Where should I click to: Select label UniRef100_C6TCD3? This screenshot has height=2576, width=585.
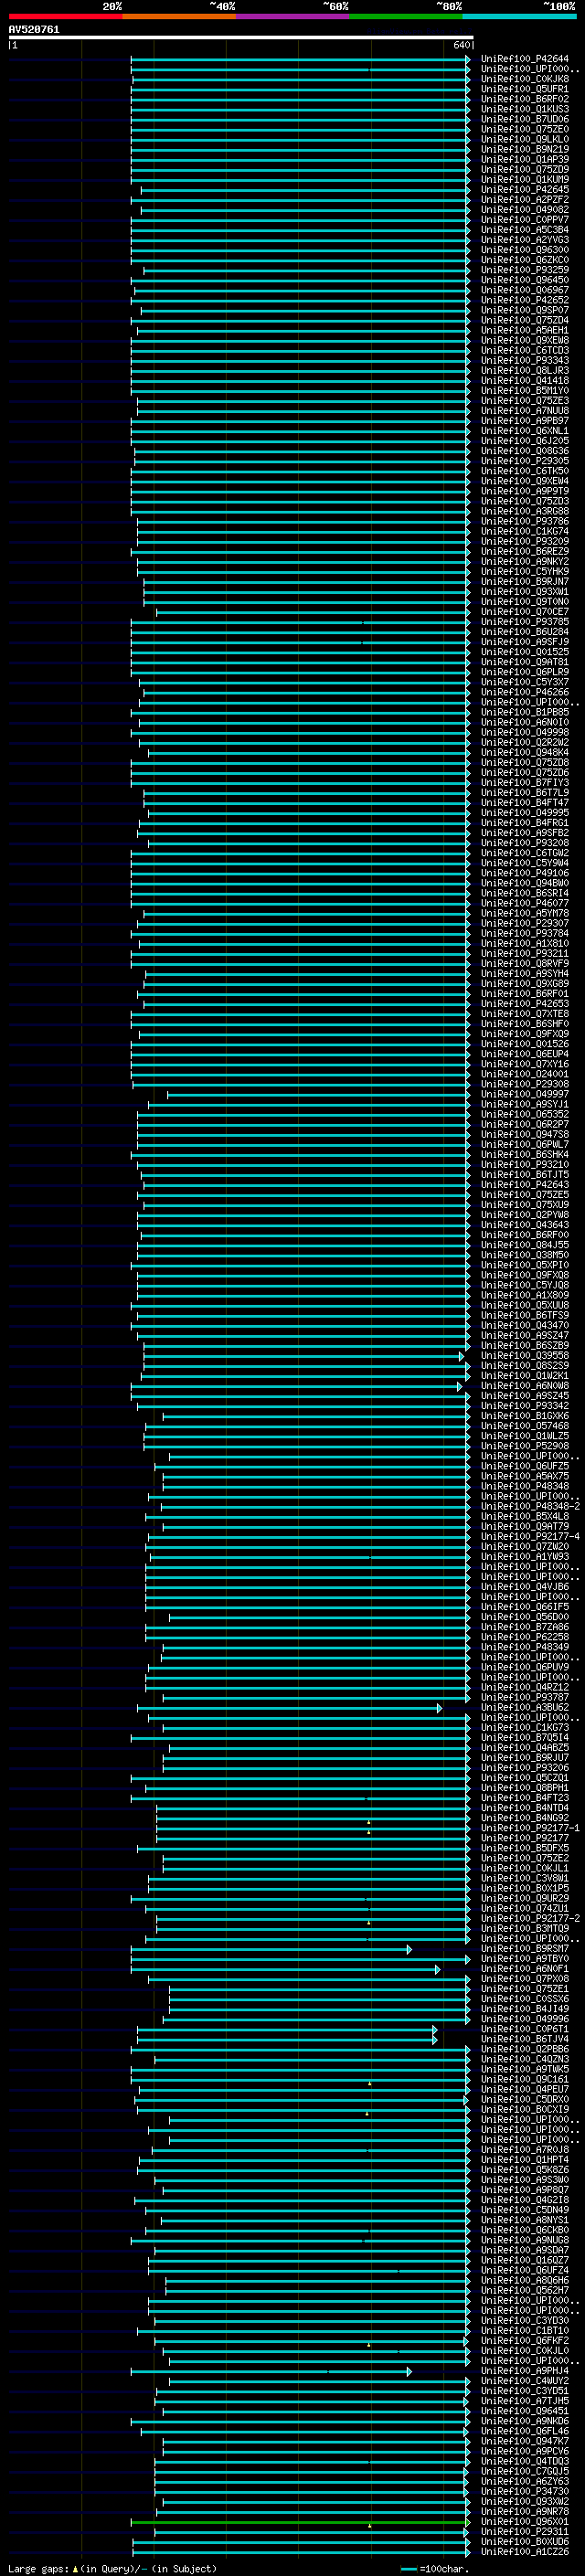click(x=525, y=350)
